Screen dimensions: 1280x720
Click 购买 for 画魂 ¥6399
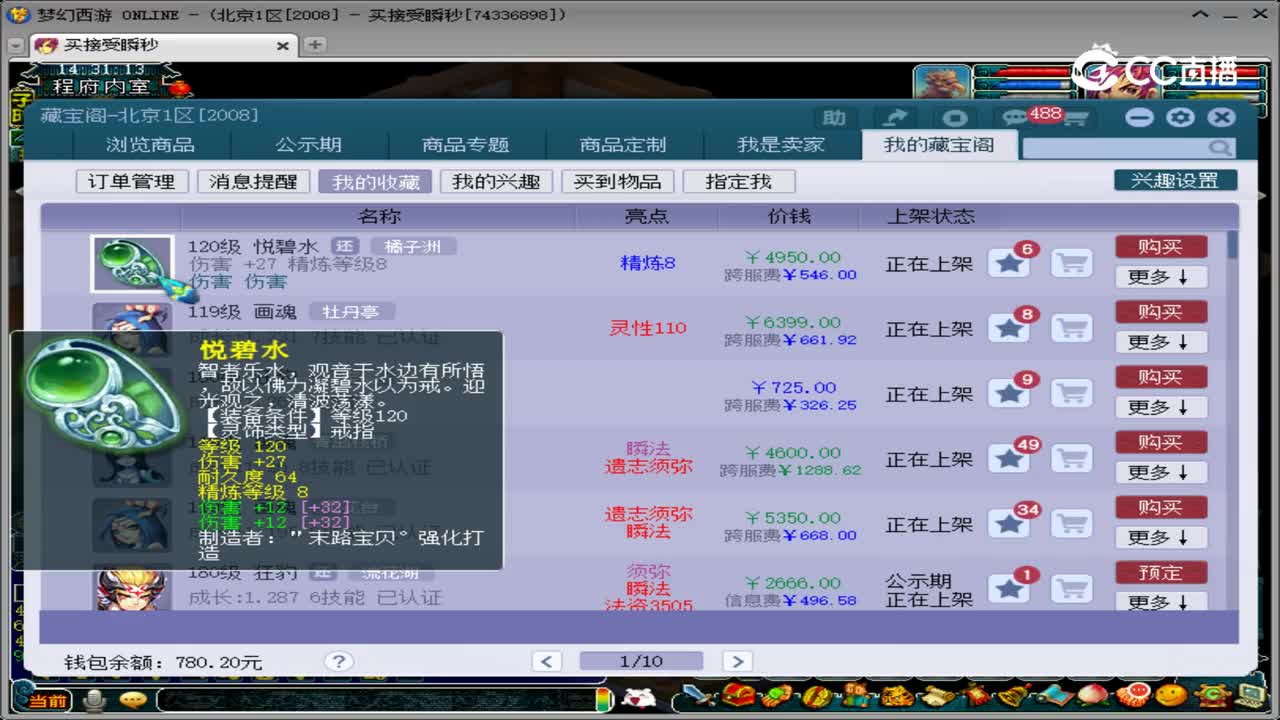pyautogui.click(x=1160, y=311)
